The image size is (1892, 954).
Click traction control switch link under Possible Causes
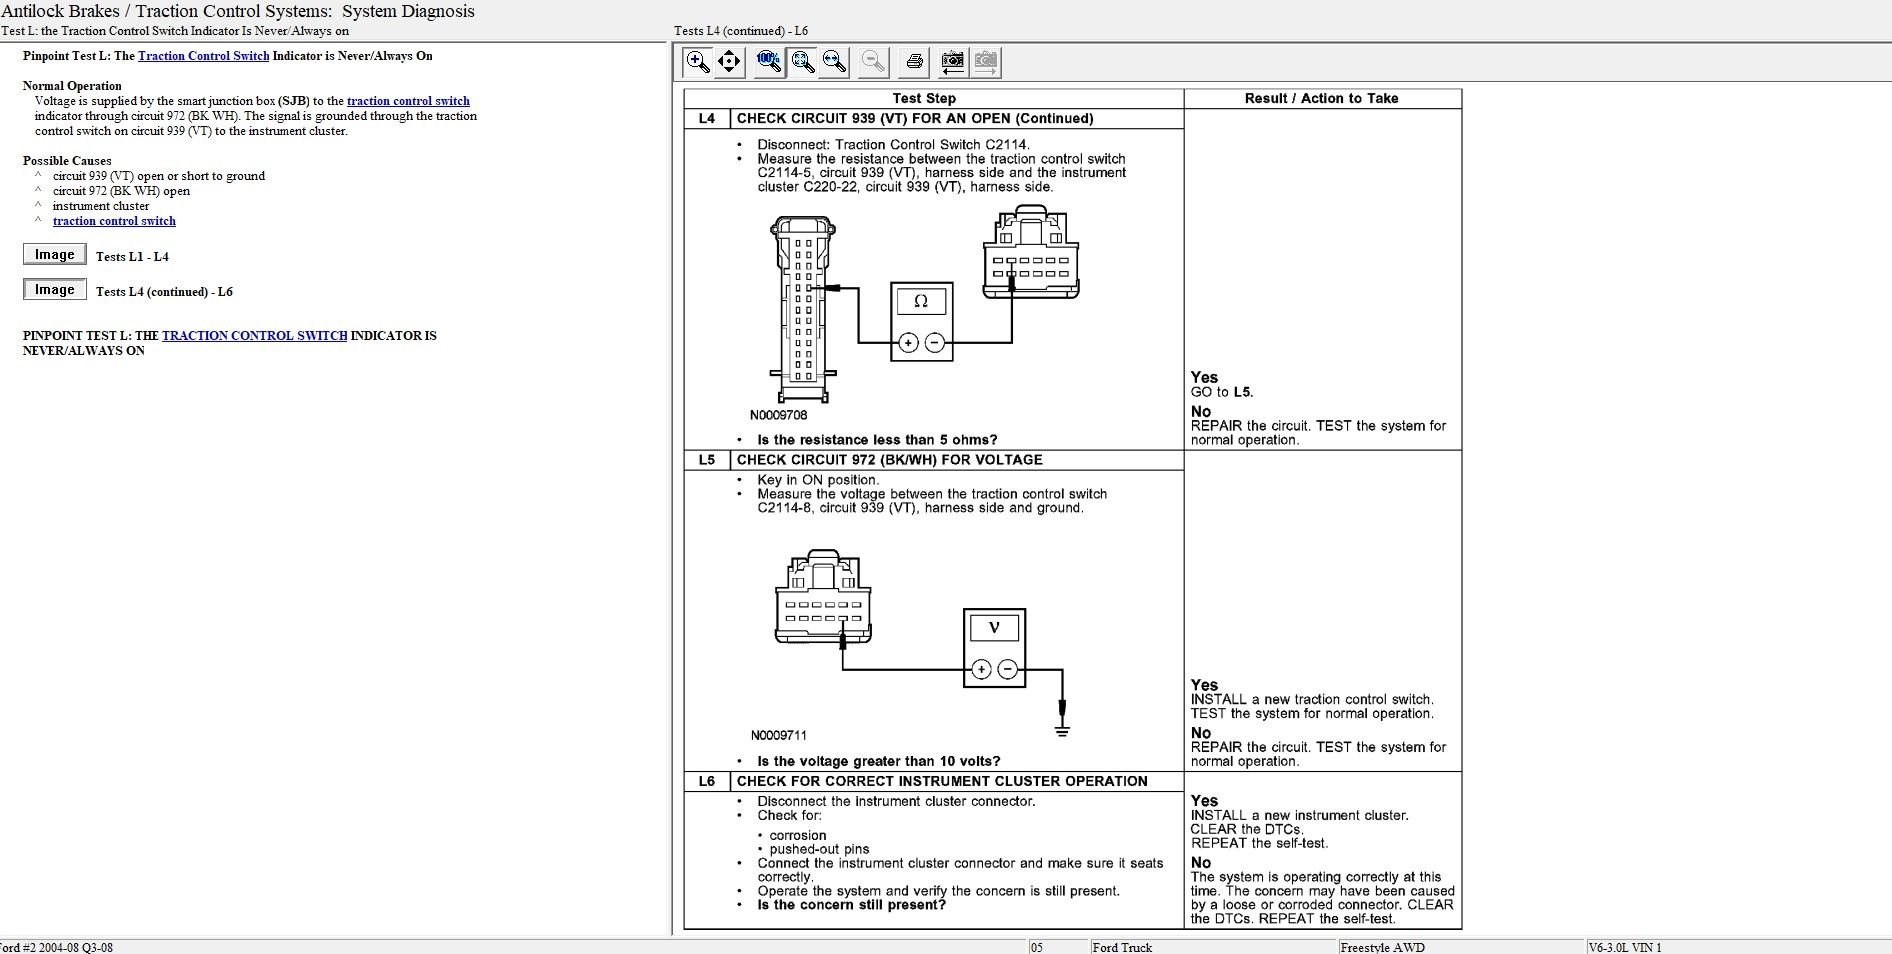[114, 221]
